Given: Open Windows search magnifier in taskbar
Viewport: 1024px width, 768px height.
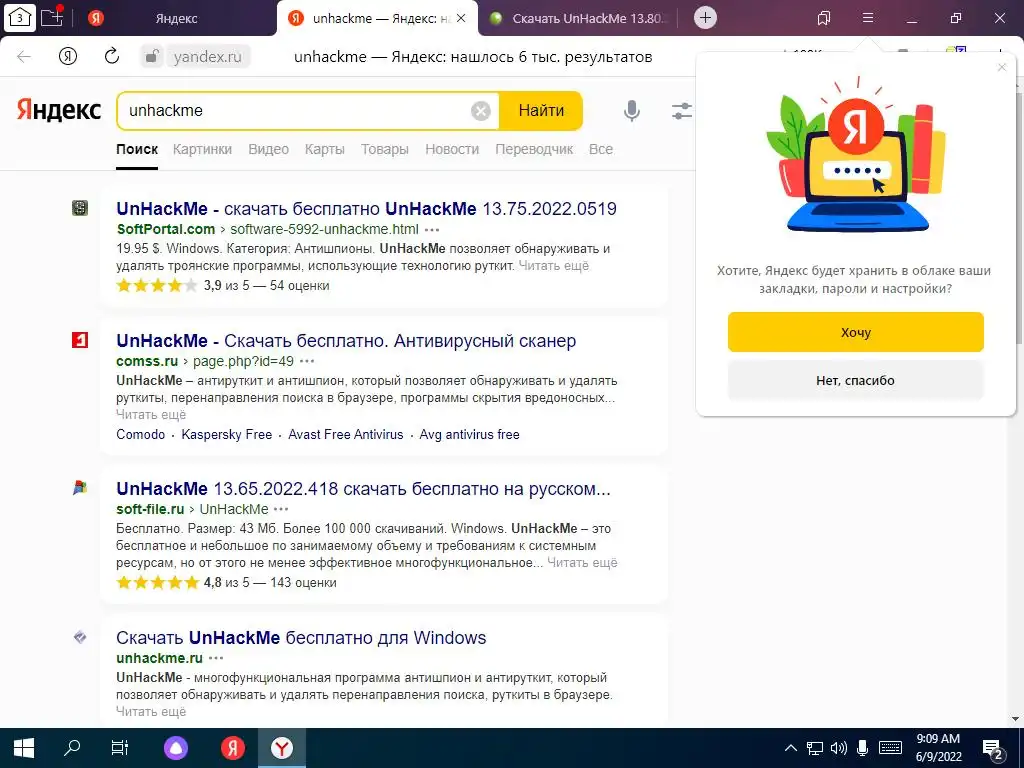Looking at the screenshot, I should (72, 748).
